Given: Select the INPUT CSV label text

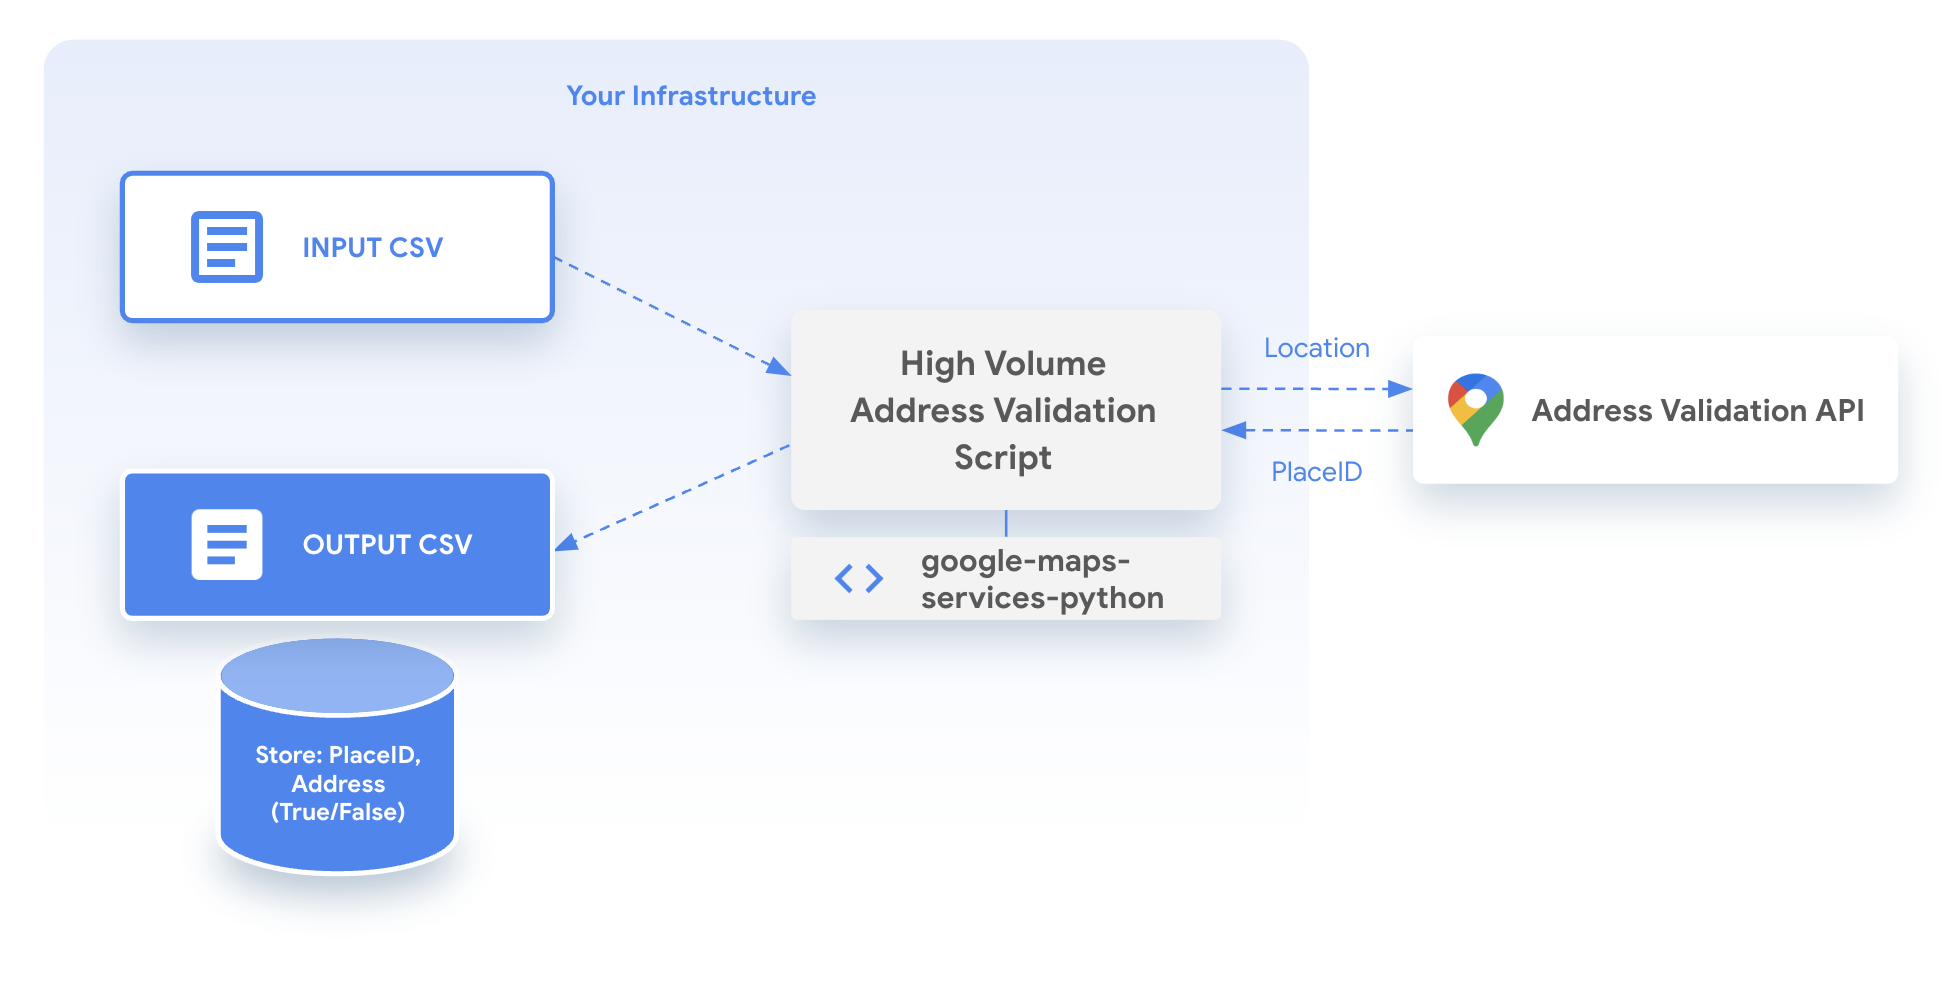Looking at the screenshot, I should [x=372, y=248].
